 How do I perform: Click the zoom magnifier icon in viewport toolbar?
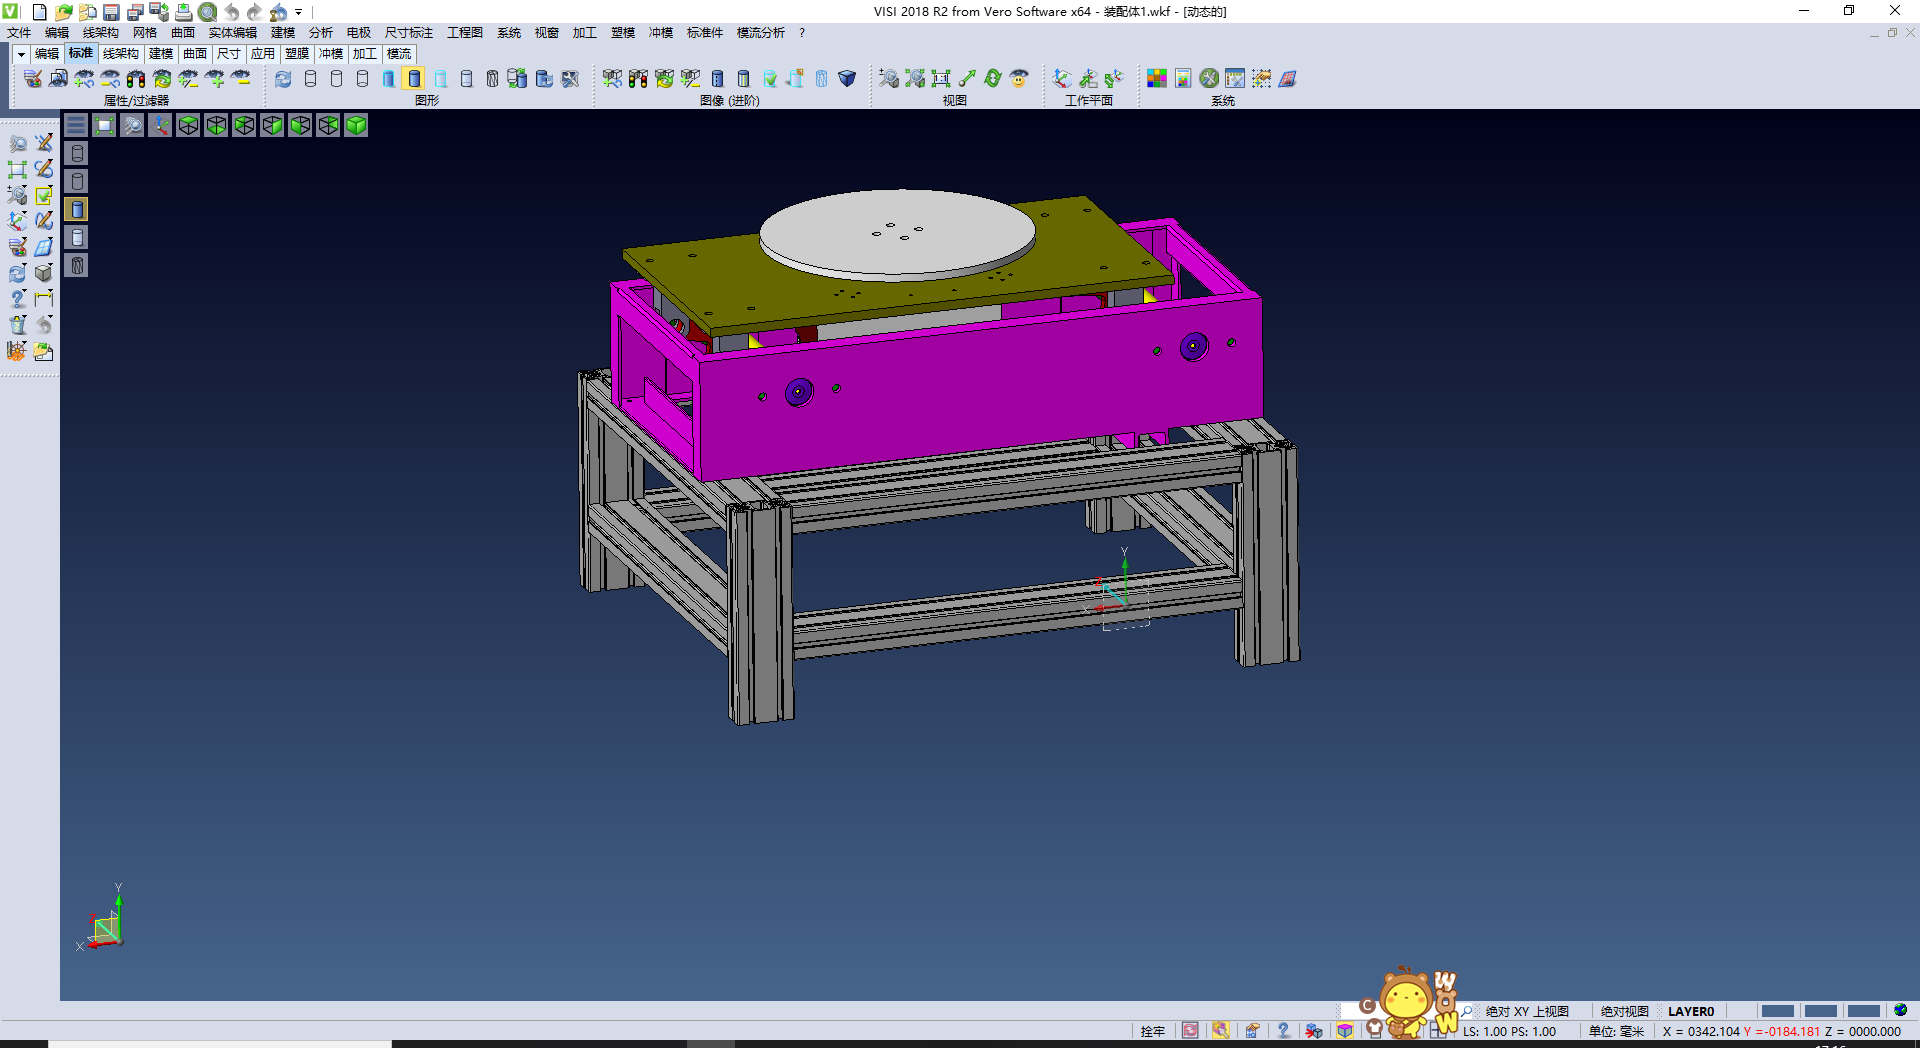[132, 125]
